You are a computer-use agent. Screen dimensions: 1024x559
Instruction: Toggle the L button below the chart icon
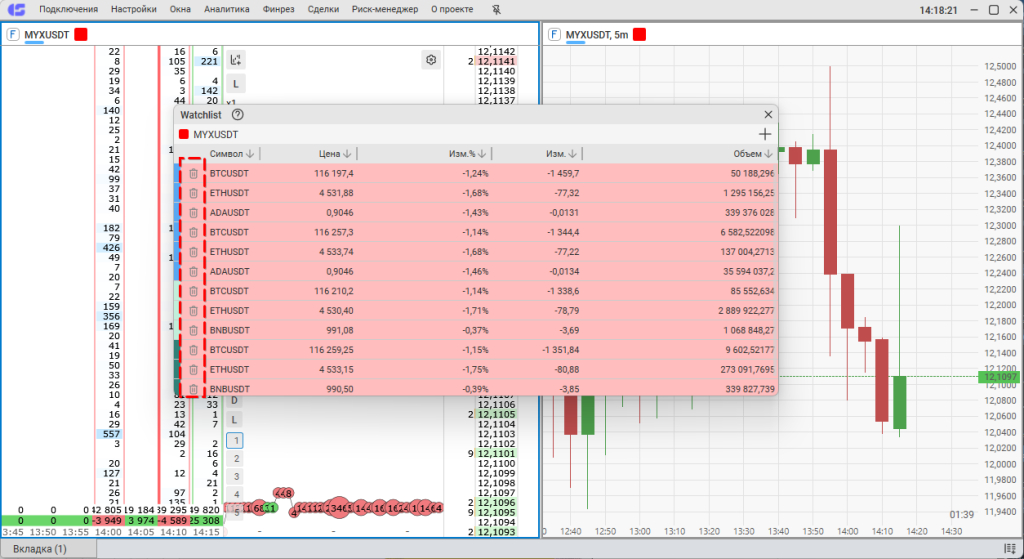[x=235, y=84]
